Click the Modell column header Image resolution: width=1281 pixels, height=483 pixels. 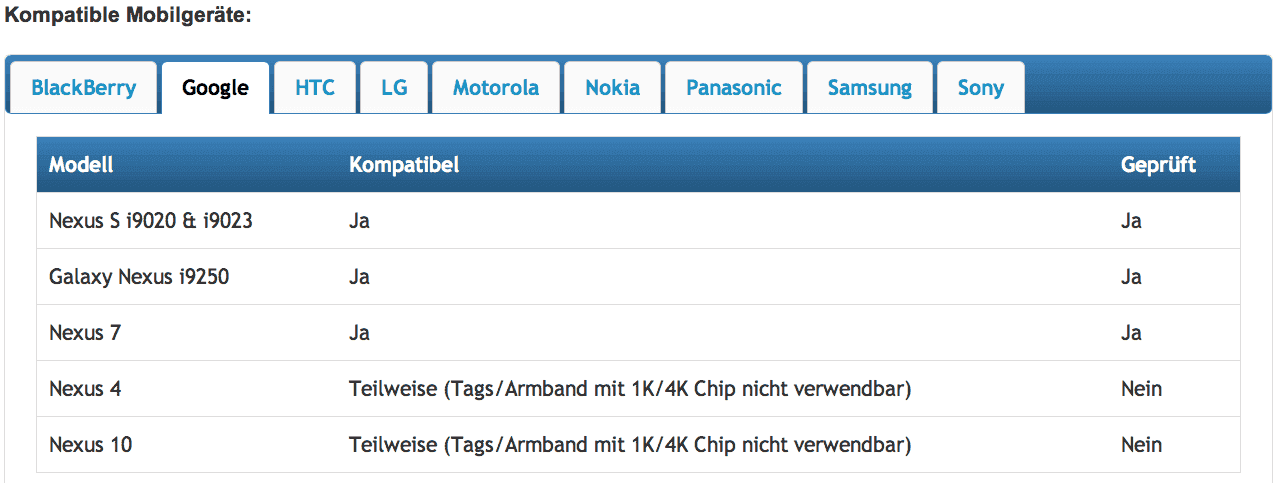[81, 165]
